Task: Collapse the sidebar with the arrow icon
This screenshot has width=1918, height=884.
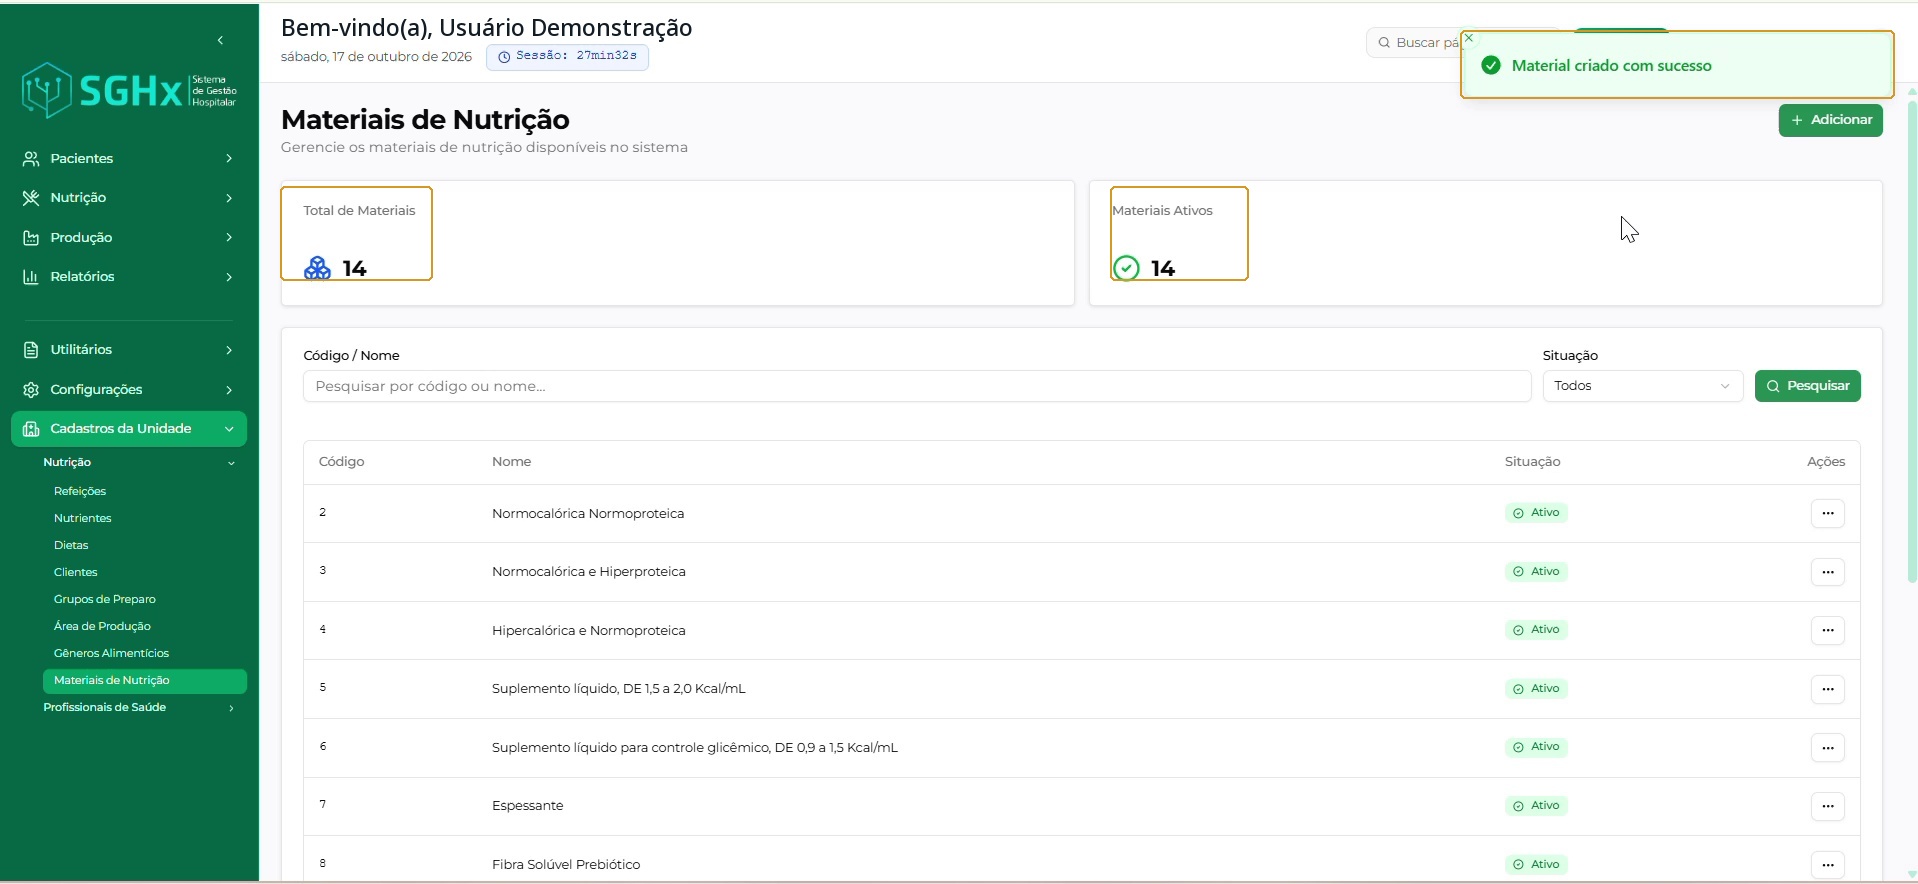Action: pyautogui.click(x=220, y=40)
